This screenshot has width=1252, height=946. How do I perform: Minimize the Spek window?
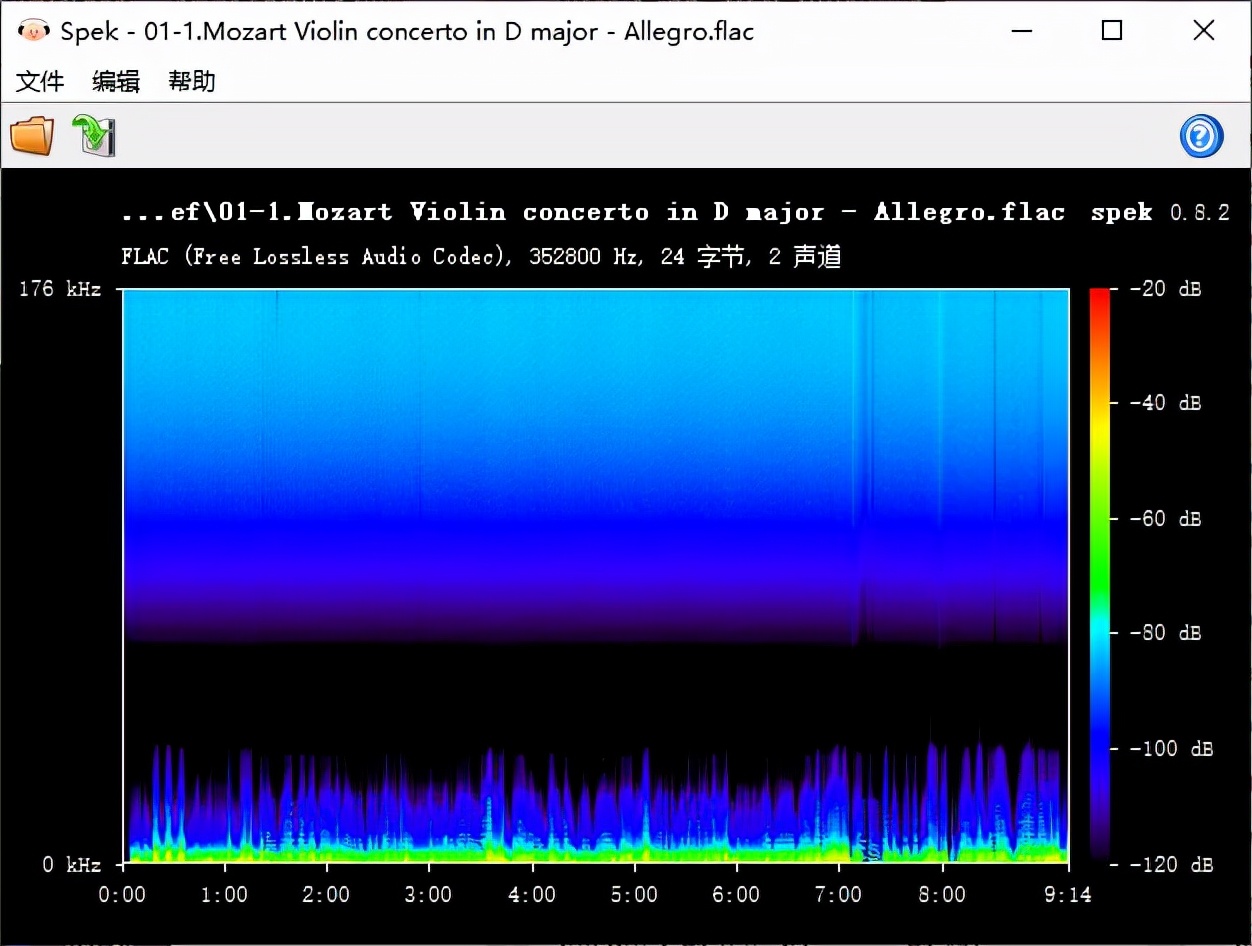(x=1020, y=31)
